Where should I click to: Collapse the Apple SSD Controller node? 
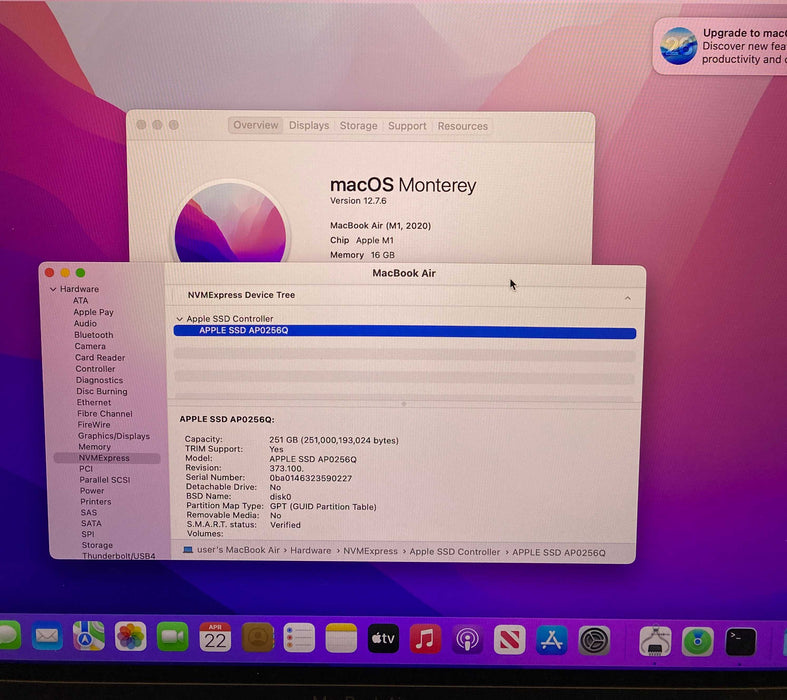click(180, 319)
